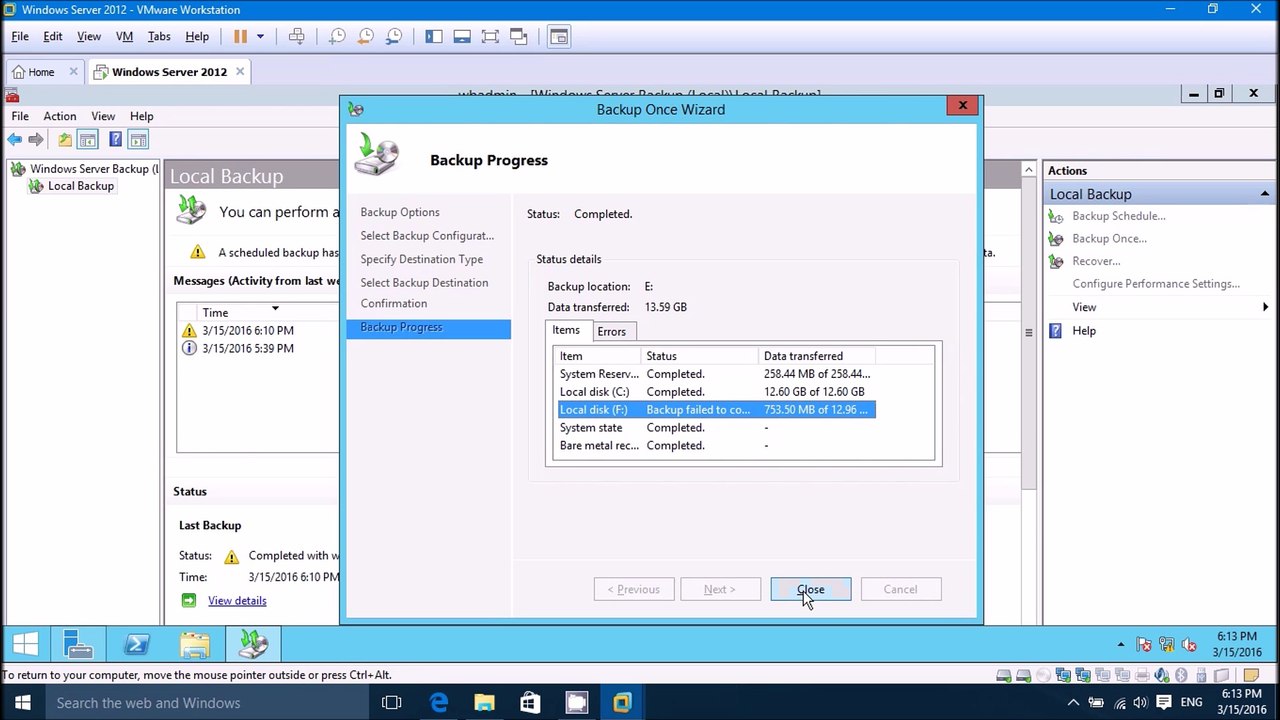The height and width of the screenshot is (720, 1280).
Task: Show hidden icons in the host system tray
Action: pos(1074,703)
